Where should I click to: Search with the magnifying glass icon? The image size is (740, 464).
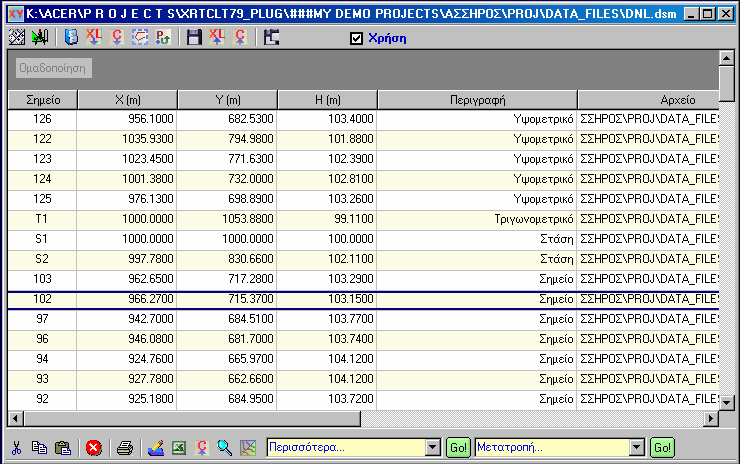pyautogui.click(x=225, y=447)
